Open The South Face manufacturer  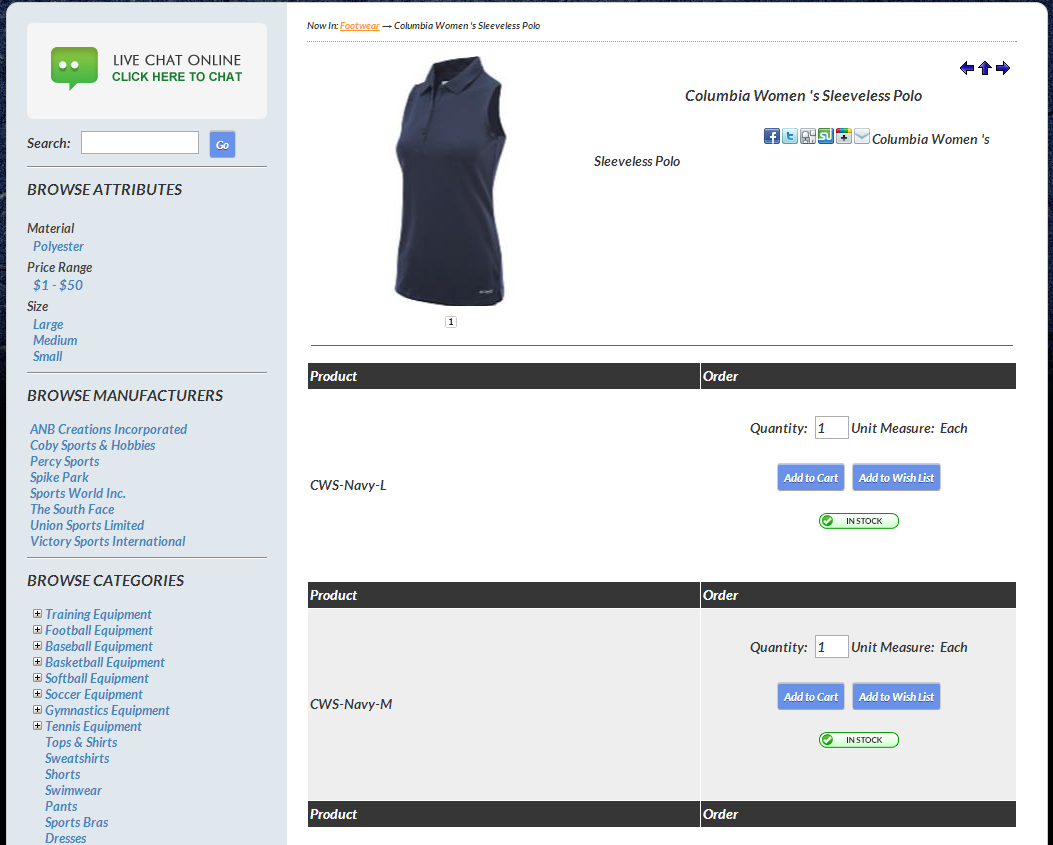click(72, 510)
